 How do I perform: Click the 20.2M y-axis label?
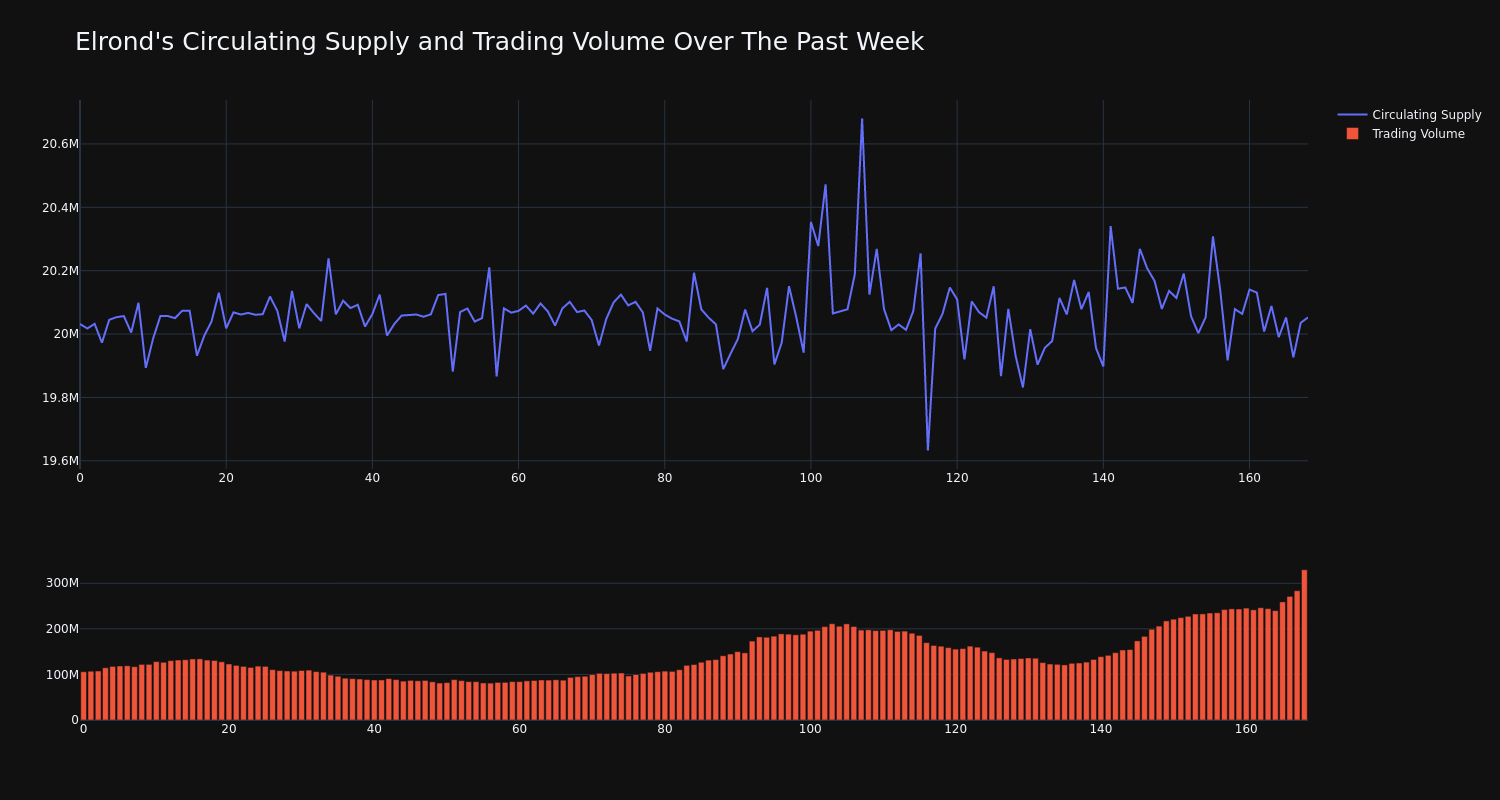pos(60,271)
